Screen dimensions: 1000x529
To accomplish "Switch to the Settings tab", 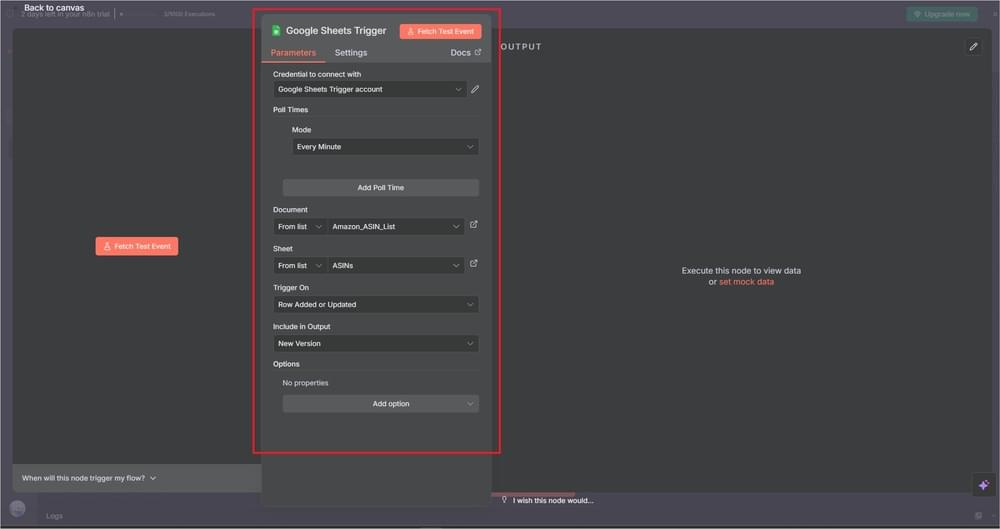I will 350,53.
